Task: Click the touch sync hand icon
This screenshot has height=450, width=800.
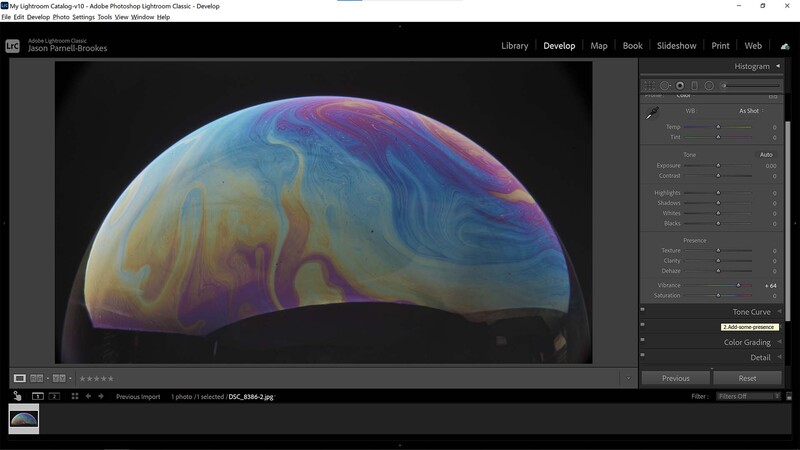Action: pyautogui.click(x=17, y=396)
